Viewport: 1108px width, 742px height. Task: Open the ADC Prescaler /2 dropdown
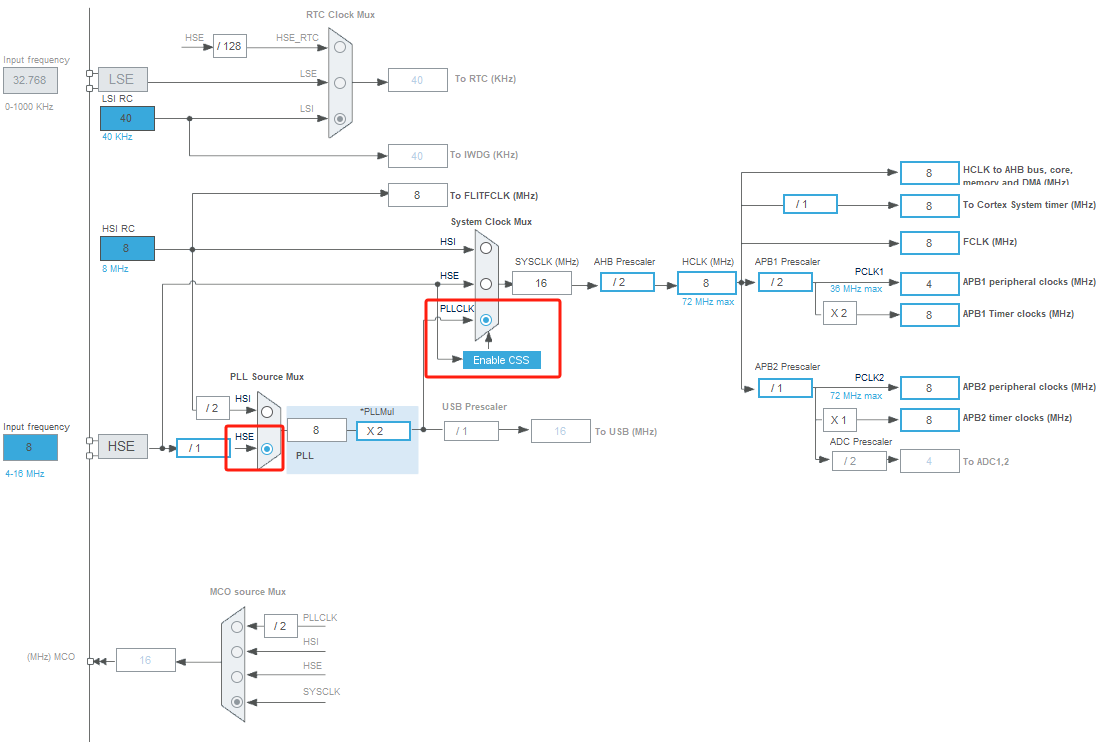(860, 461)
